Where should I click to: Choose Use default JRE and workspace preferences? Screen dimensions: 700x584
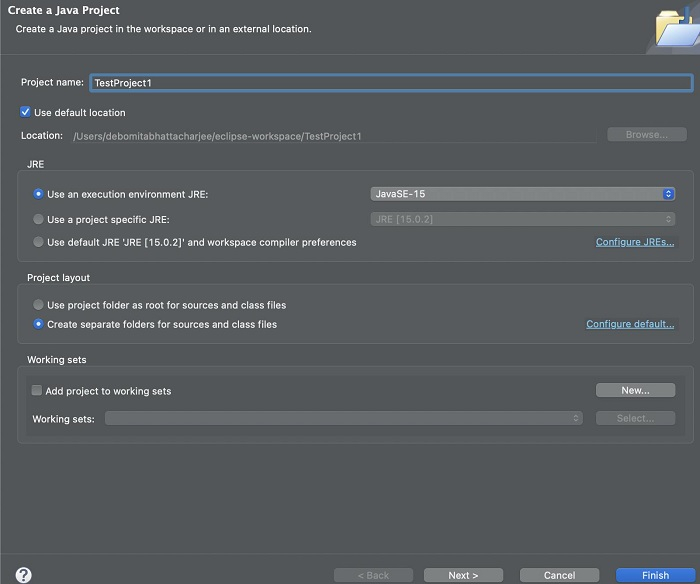[x=39, y=242]
